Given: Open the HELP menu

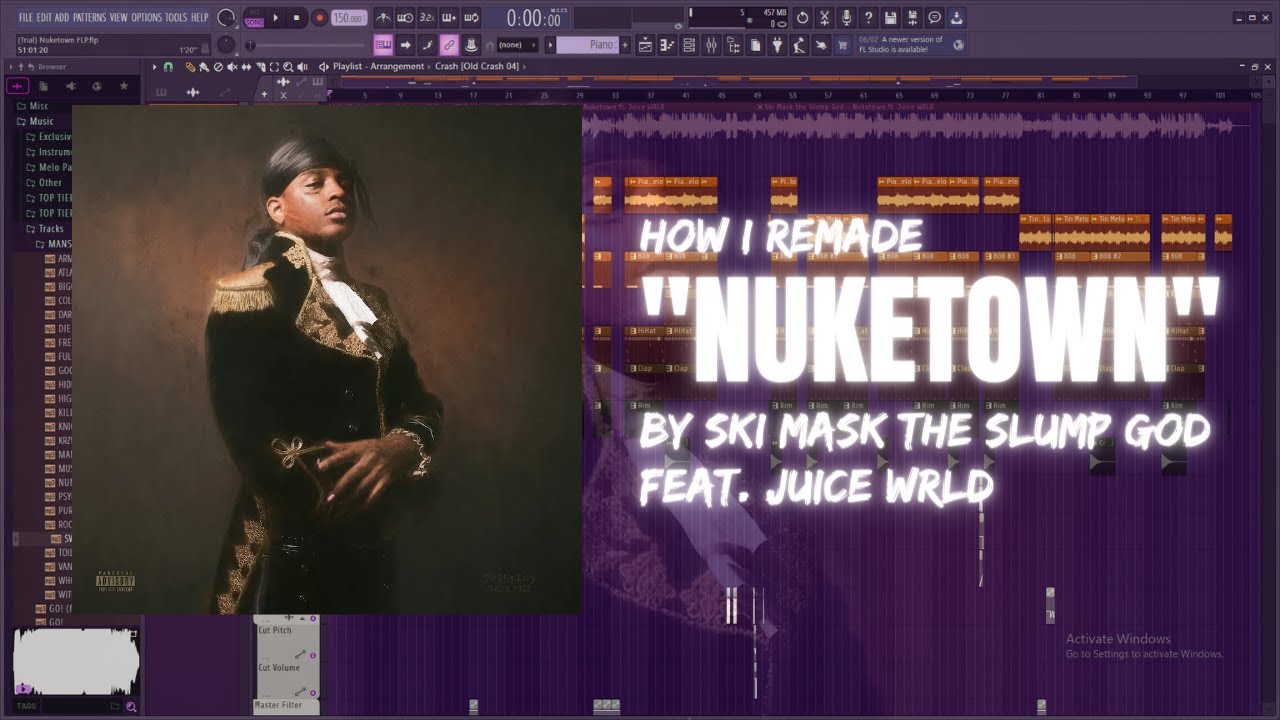Looking at the screenshot, I should tap(199, 18).
